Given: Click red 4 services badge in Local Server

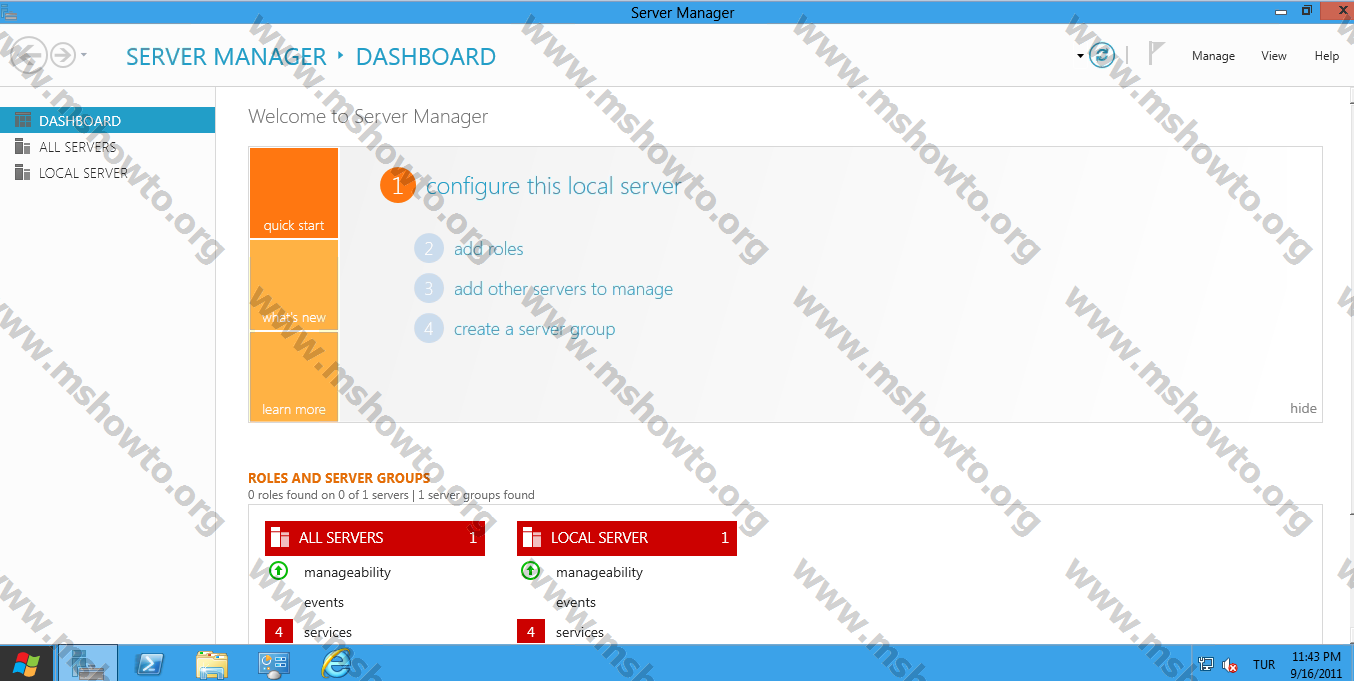Looking at the screenshot, I should 531,632.
